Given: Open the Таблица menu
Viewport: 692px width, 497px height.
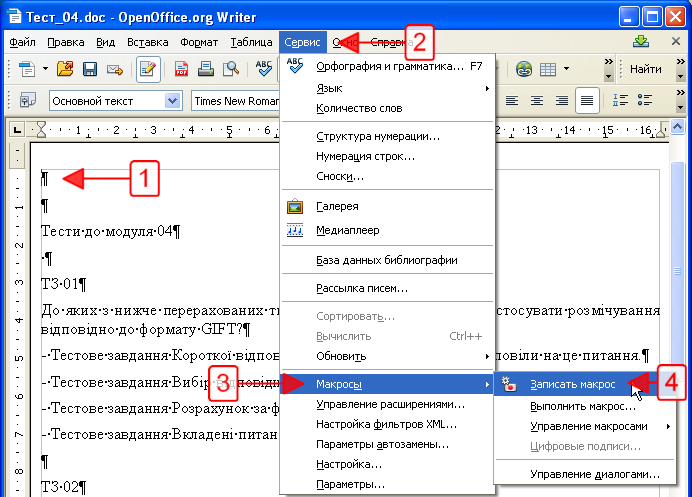Looking at the screenshot, I should (x=252, y=42).
